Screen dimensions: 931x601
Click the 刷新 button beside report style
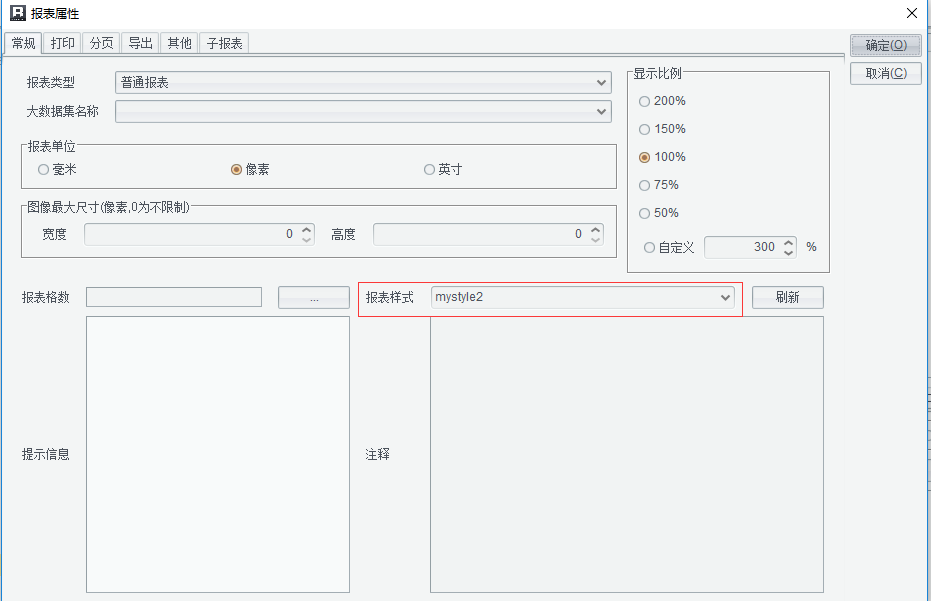pyautogui.click(x=787, y=298)
